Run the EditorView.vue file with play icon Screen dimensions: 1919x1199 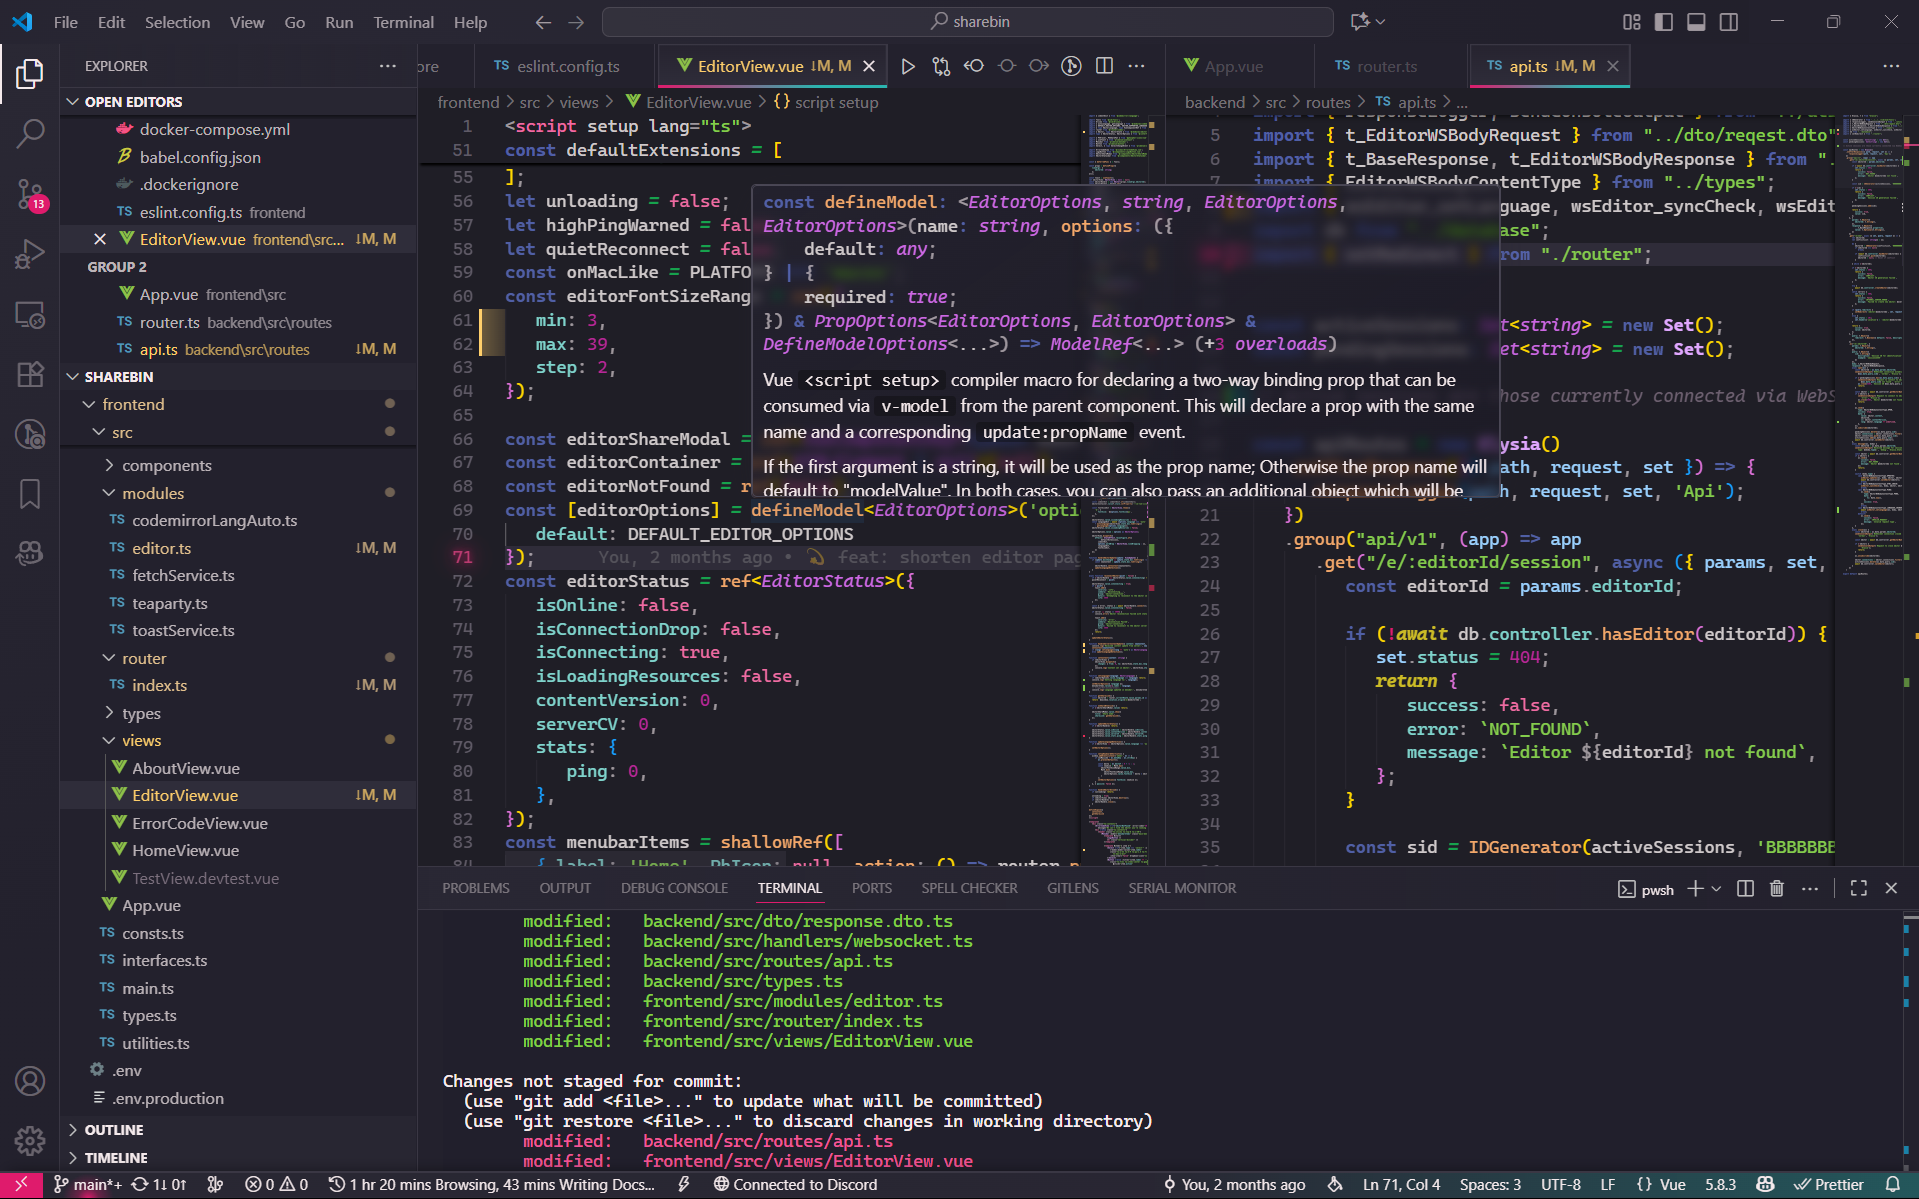(x=908, y=66)
